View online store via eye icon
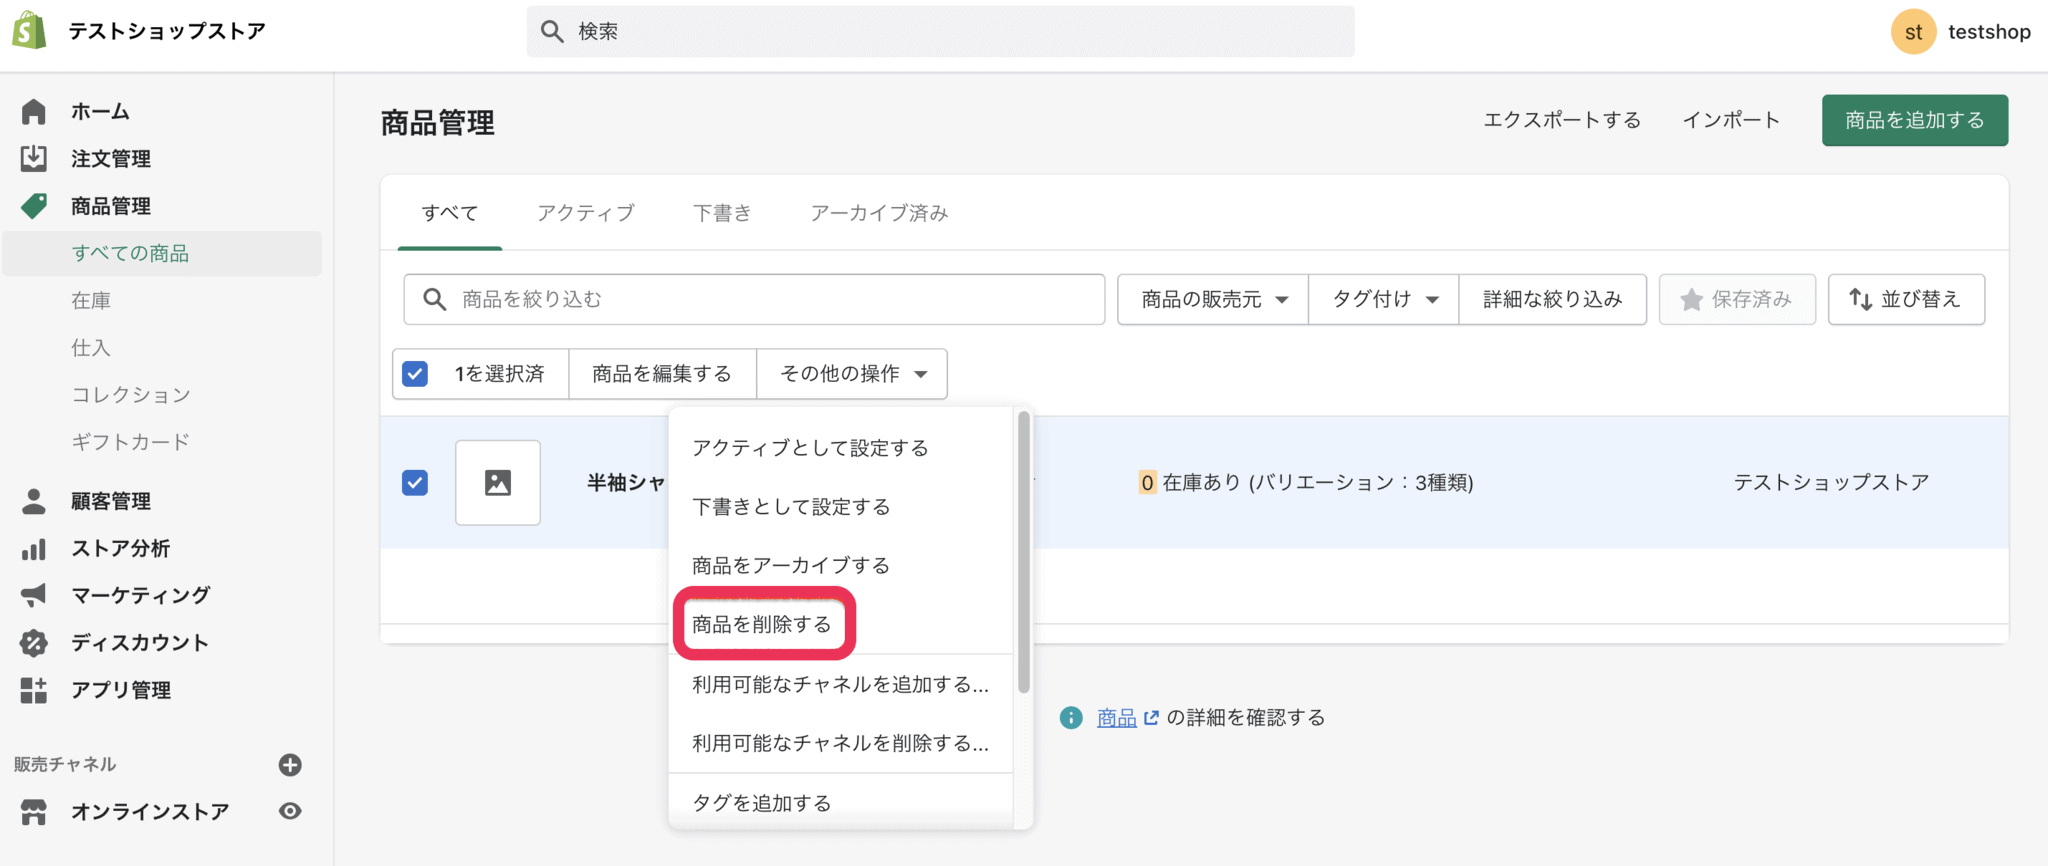This screenshot has width=2048, height=866. [290, 811]
